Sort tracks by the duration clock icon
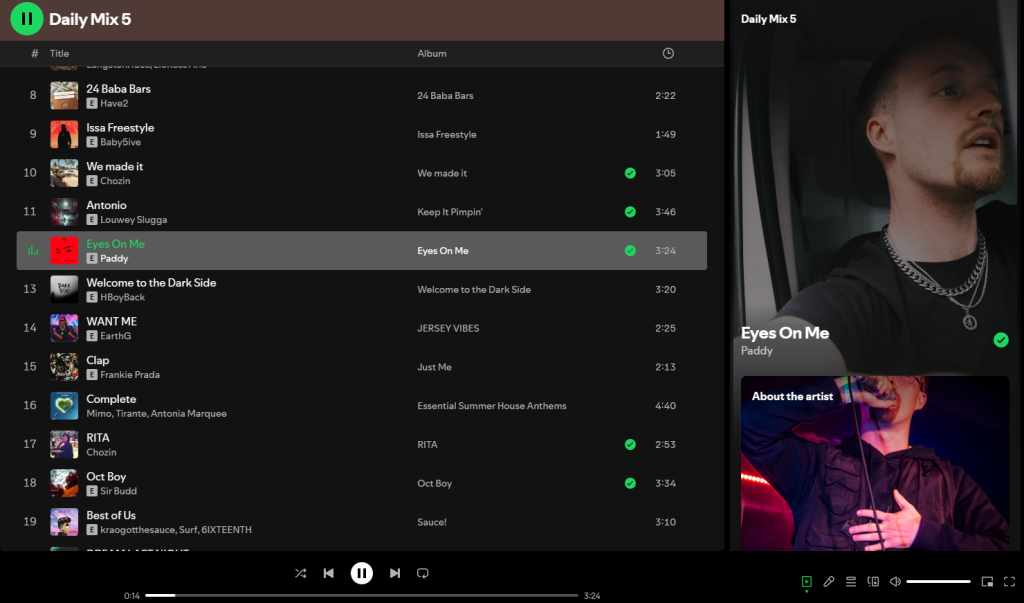Viewport: 1024px width, 603px height. [668, 54]
